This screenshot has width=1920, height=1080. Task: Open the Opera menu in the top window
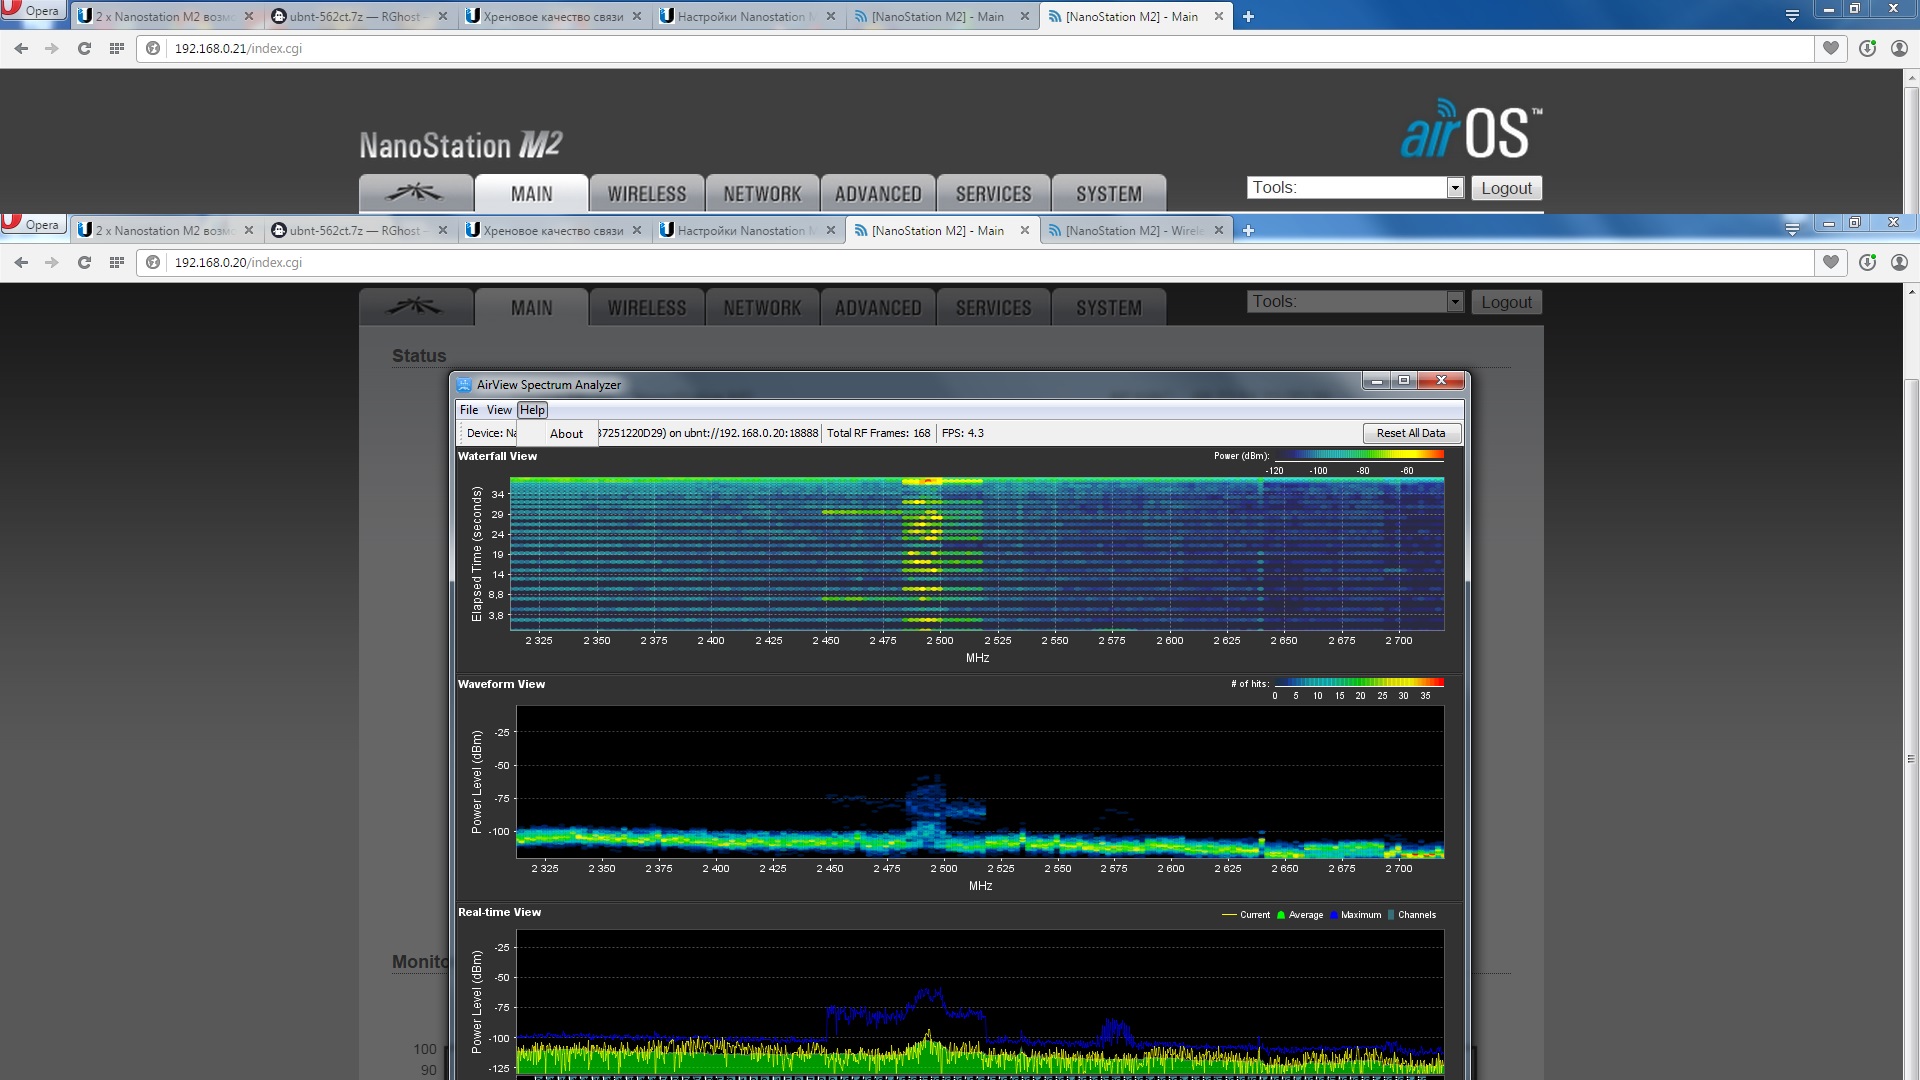[x=33, y=11]
